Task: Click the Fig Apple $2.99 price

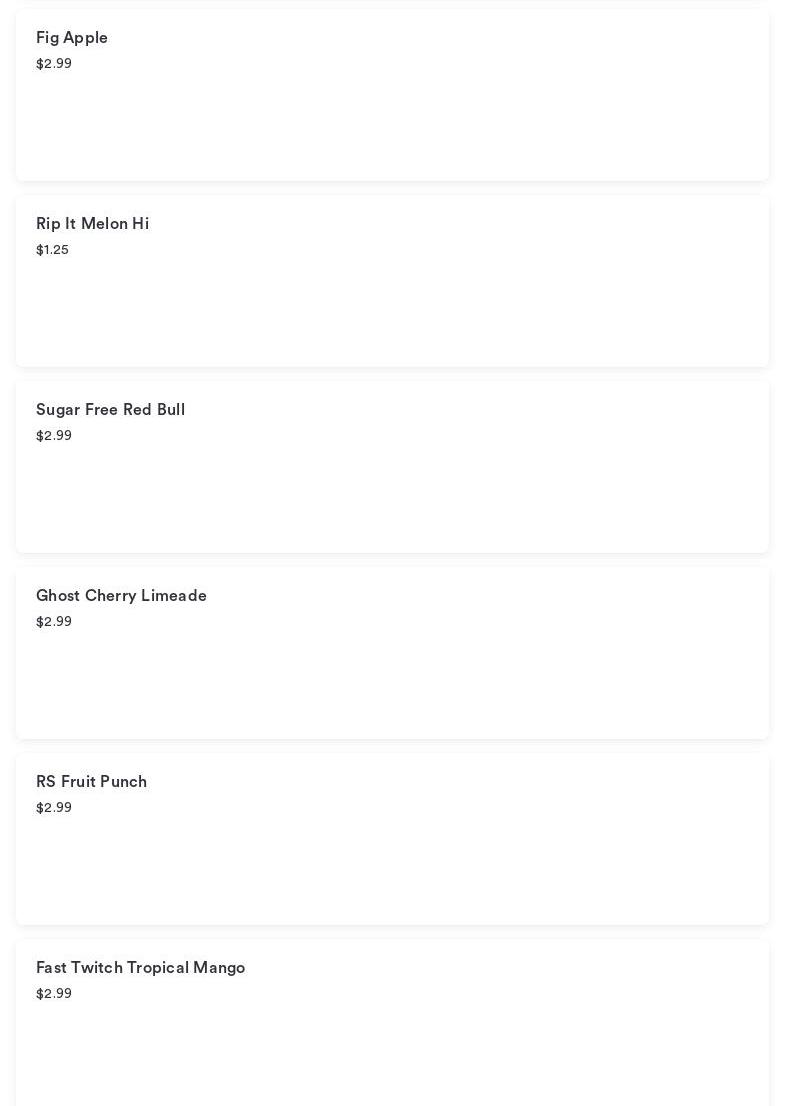Action: tap(54, 64)
